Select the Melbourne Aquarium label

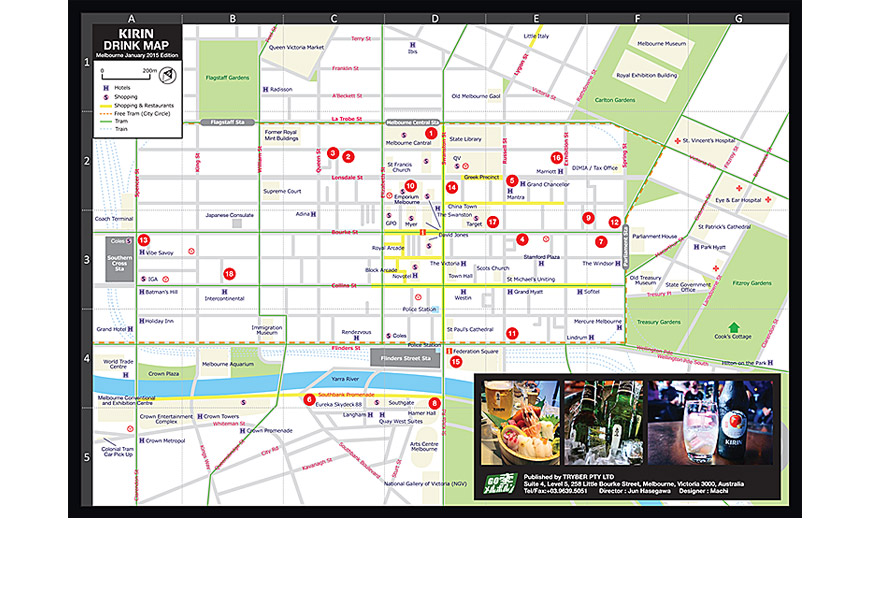[228, 364]
